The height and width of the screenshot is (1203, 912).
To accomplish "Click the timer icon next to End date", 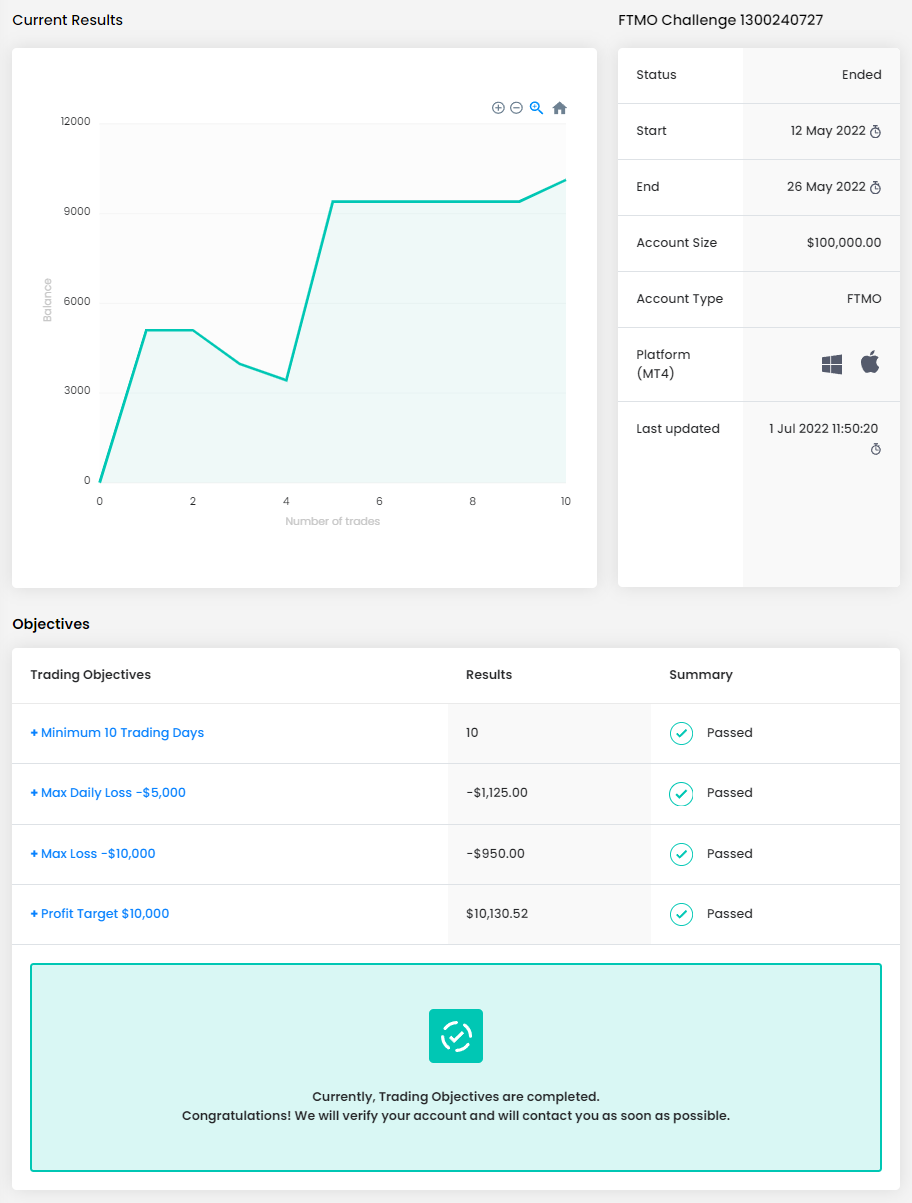I will 875,187.
